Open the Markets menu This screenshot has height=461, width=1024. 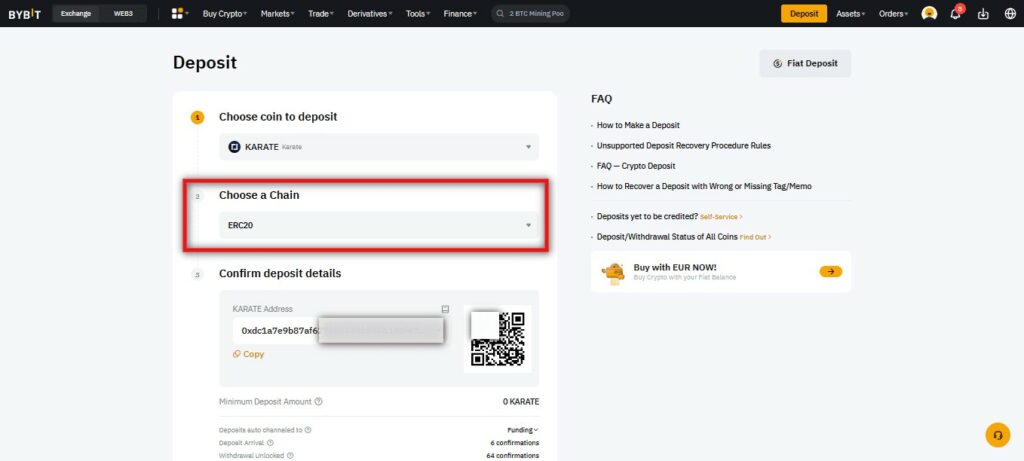coord(278,14)
